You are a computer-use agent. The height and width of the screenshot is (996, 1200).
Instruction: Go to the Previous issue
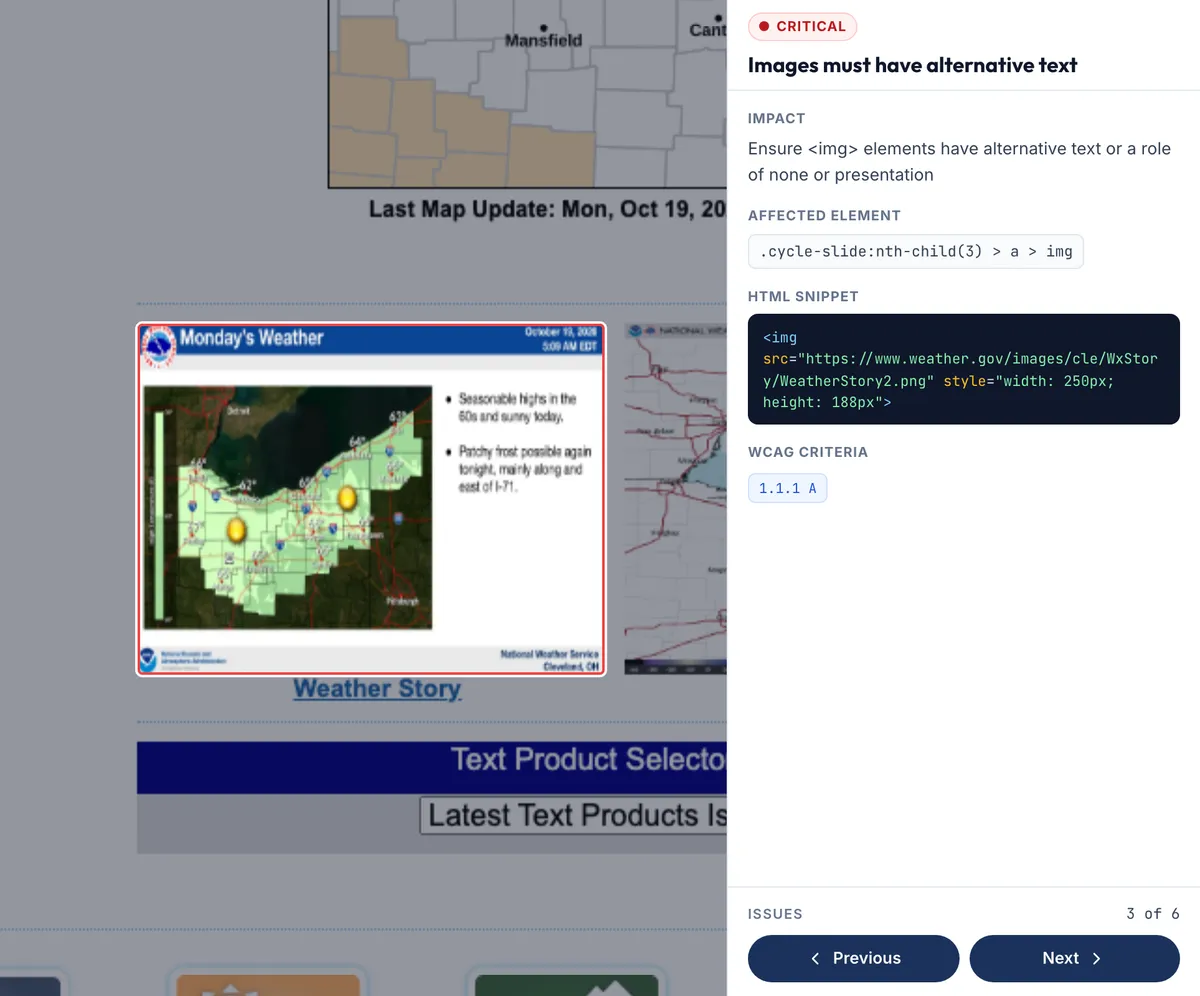point(853,958)
